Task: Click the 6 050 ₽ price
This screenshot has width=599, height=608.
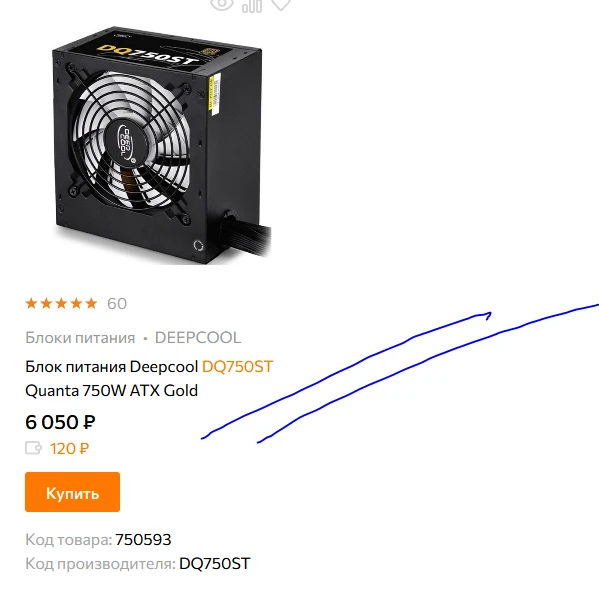Action: pyautogui.click(x=60, y=422)
